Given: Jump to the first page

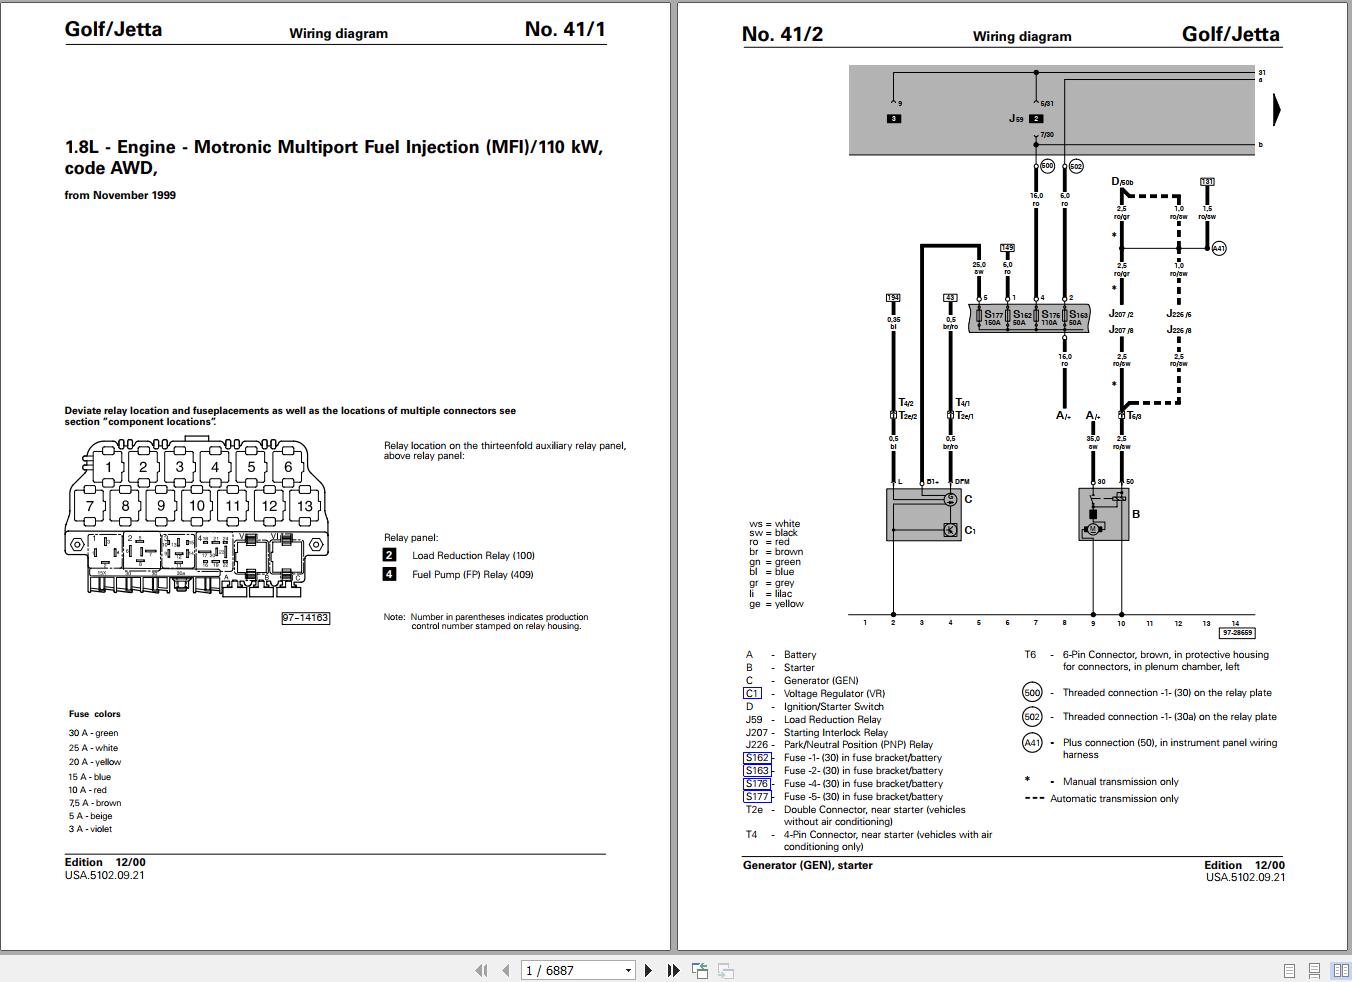Looking at the screenshot, I should [x=481, y=970].
